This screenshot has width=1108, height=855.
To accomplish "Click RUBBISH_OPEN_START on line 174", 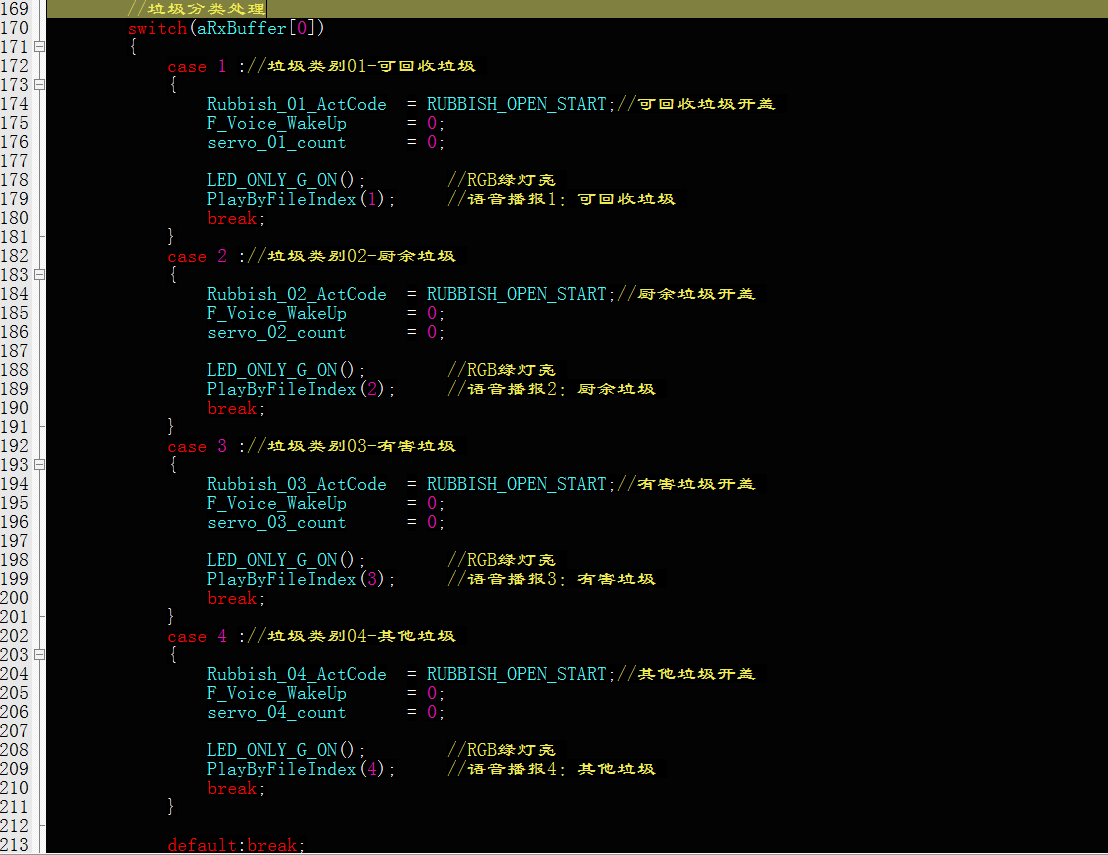I will pyautogui.click(x=517, y=105).
